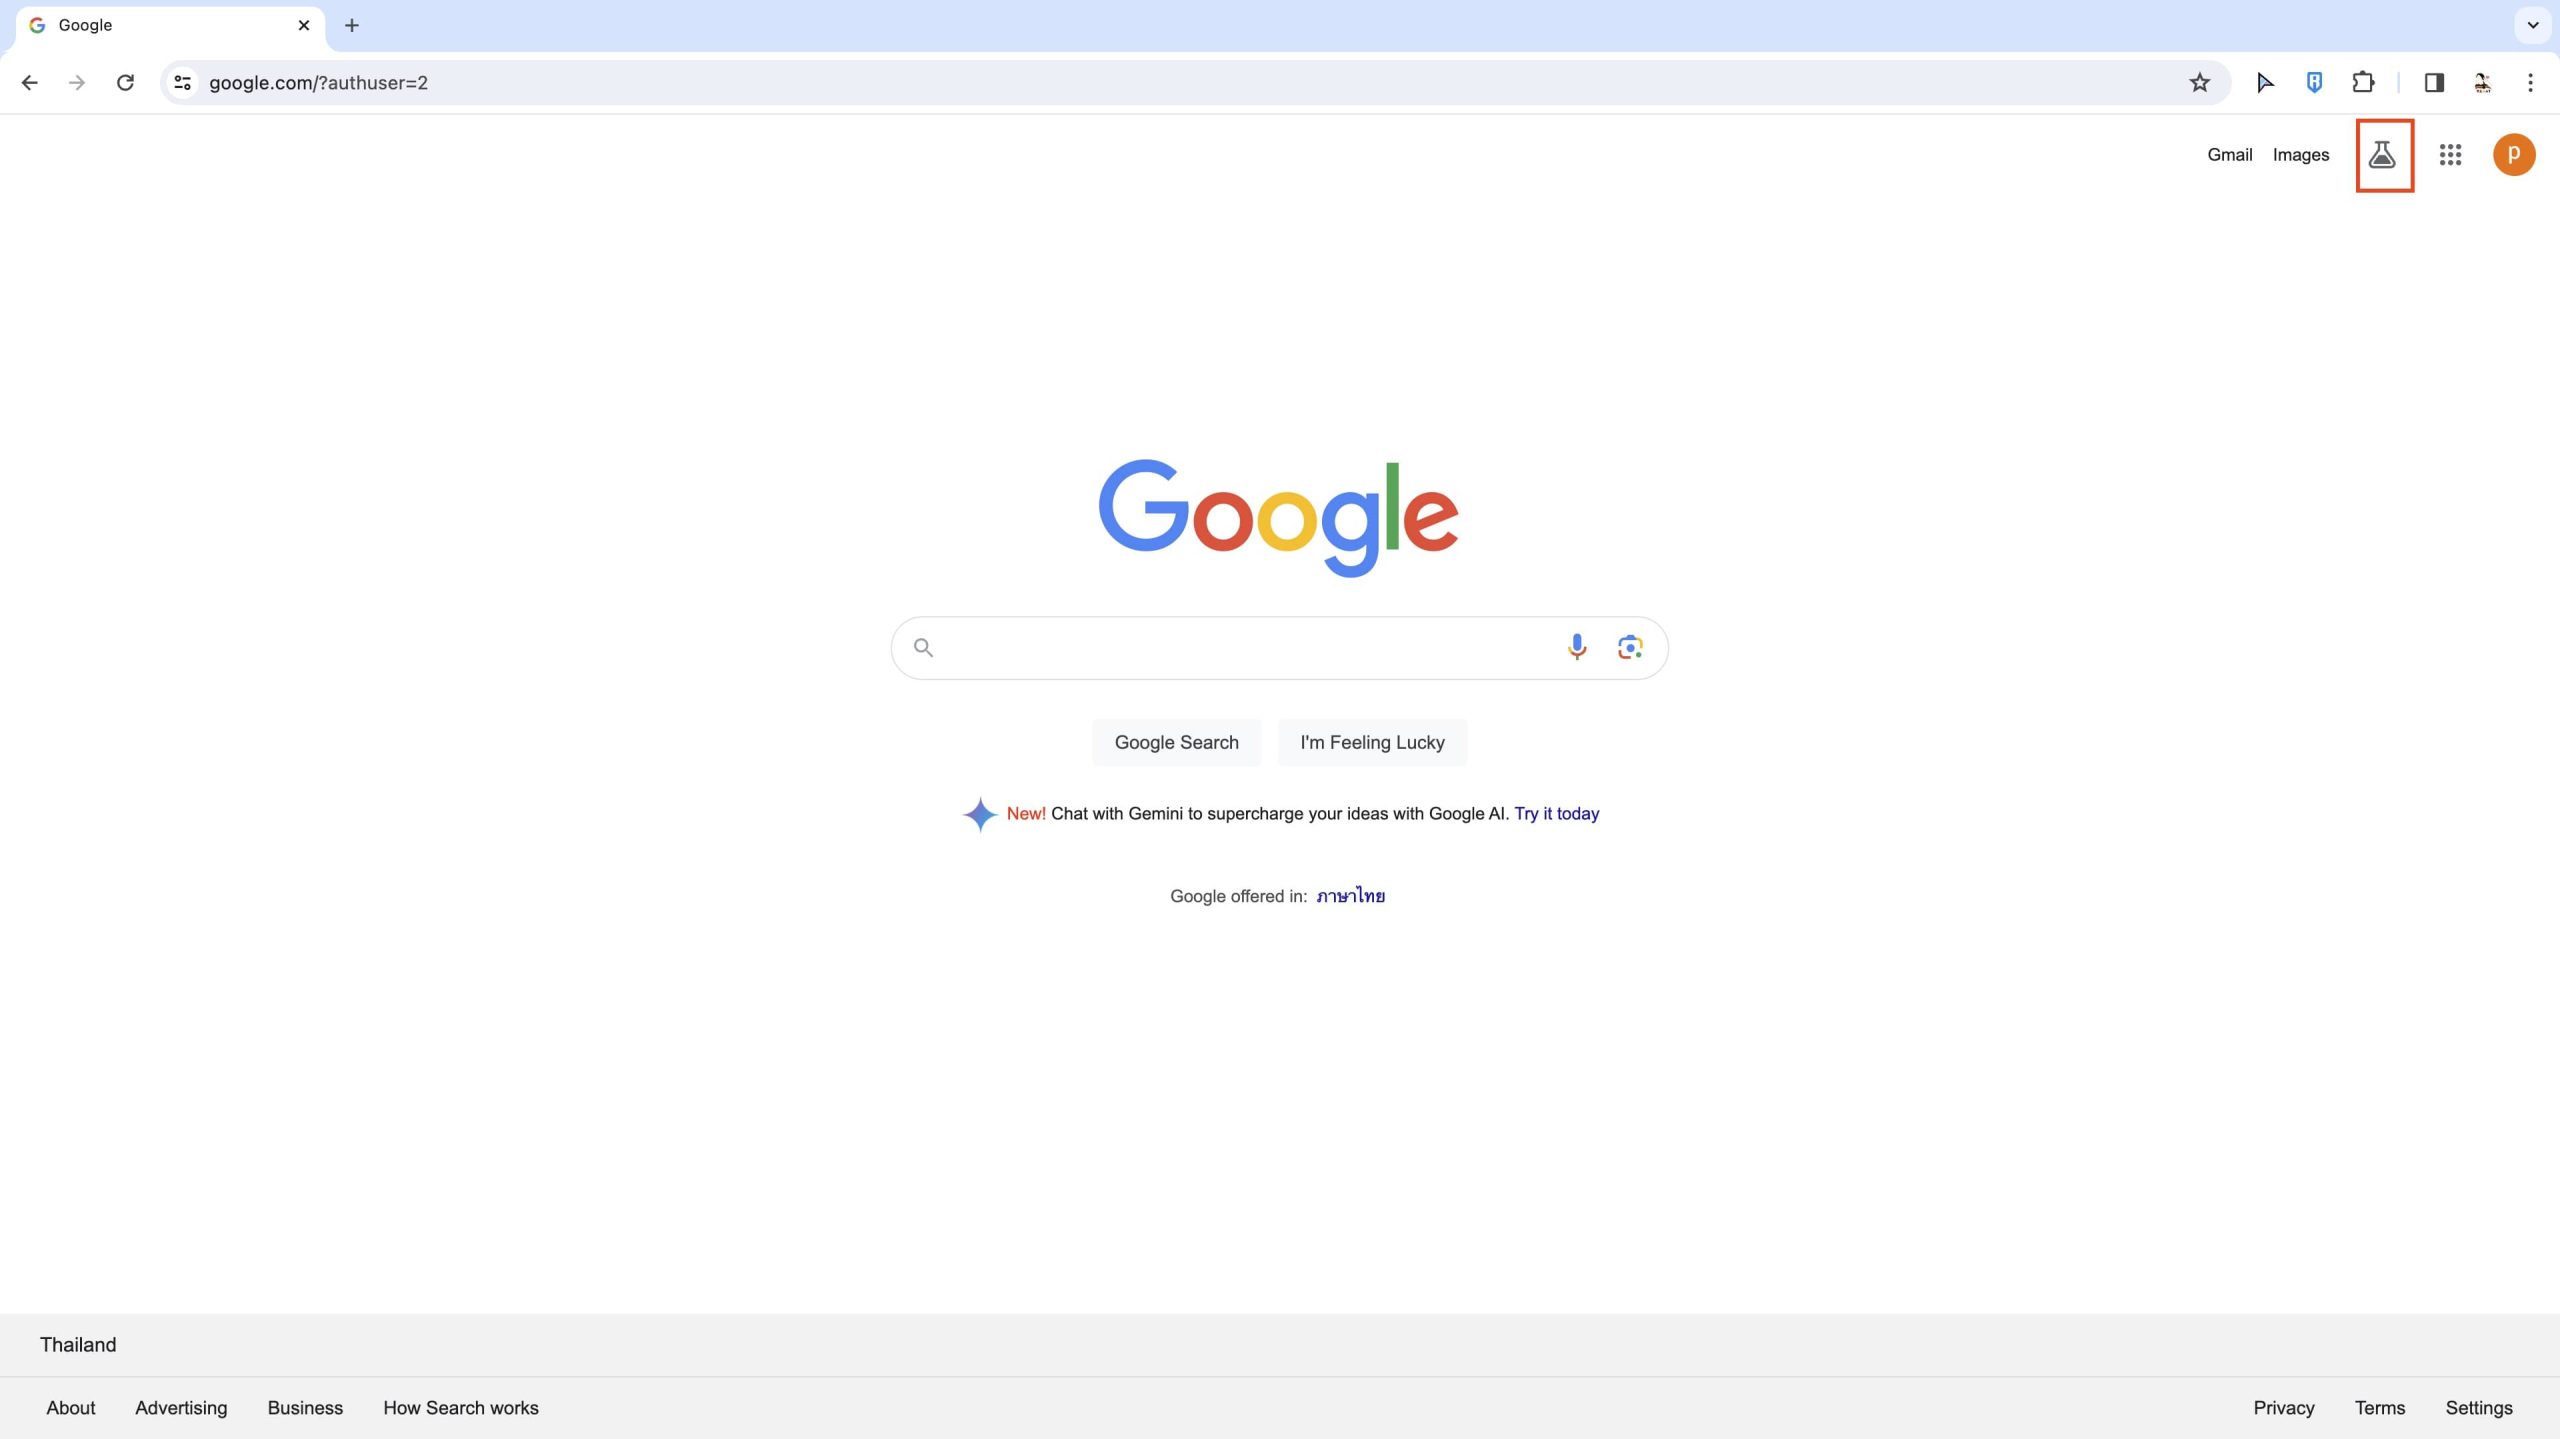Reload the current page
The image size is (2560, 1439).
(x=125, y=83)
